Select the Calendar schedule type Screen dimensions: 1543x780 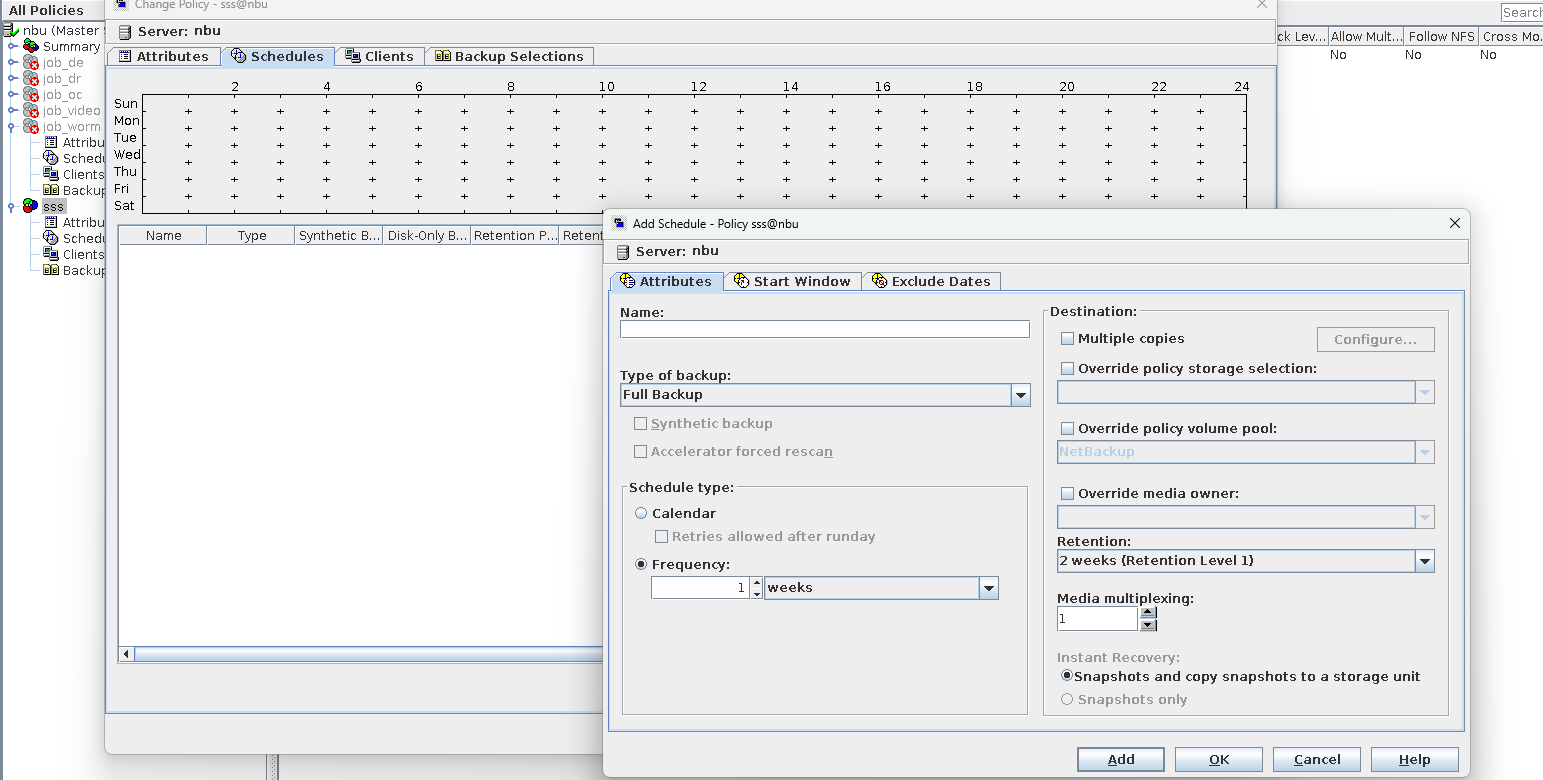[x=642, y=513]
